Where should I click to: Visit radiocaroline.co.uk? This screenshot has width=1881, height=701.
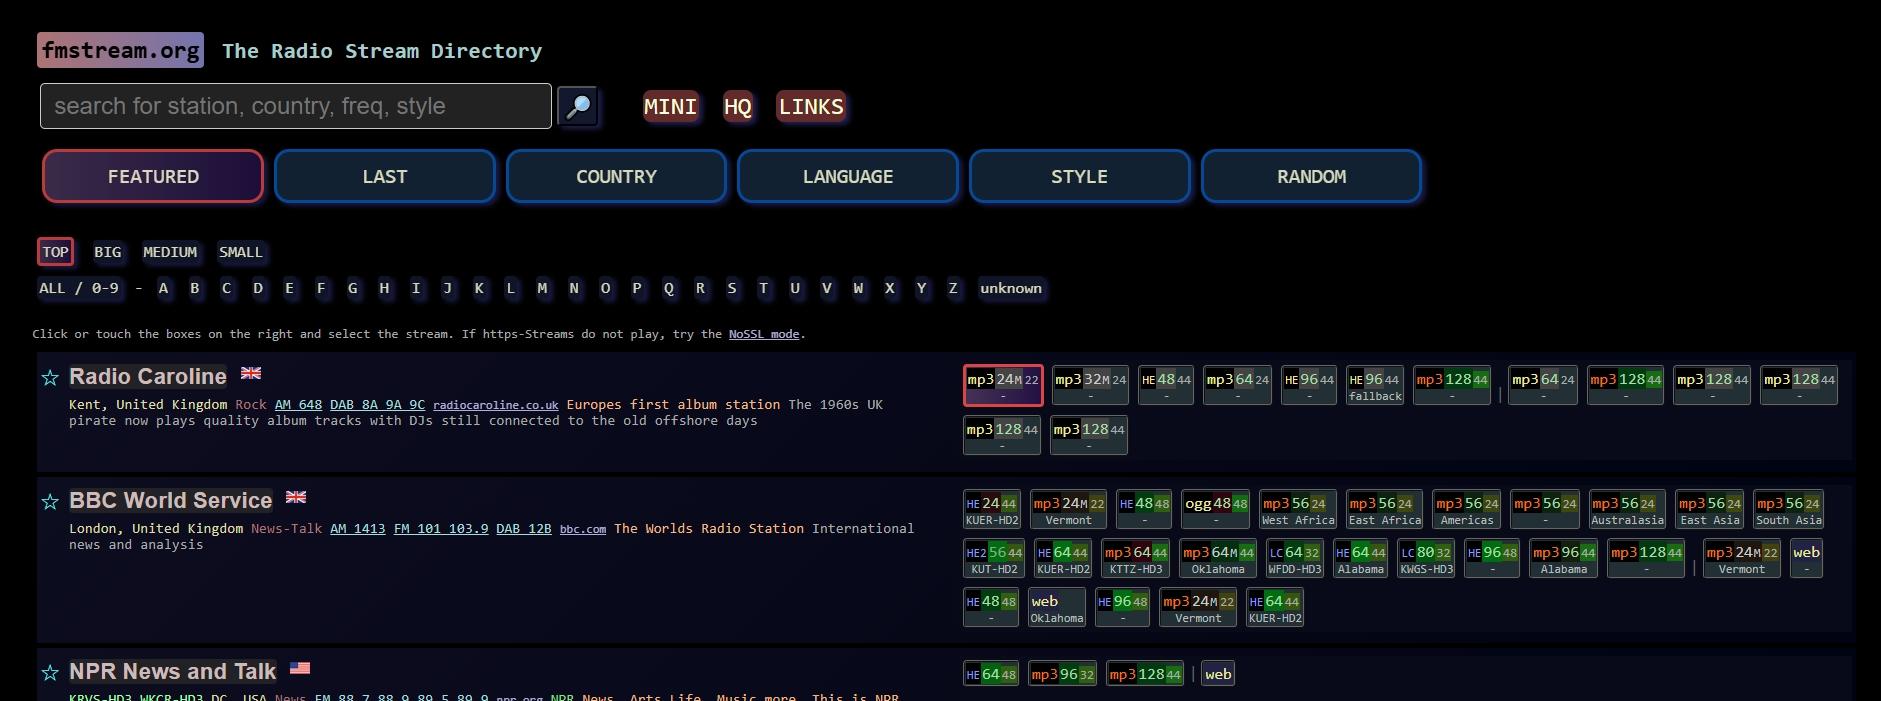[x=496, y=405]
